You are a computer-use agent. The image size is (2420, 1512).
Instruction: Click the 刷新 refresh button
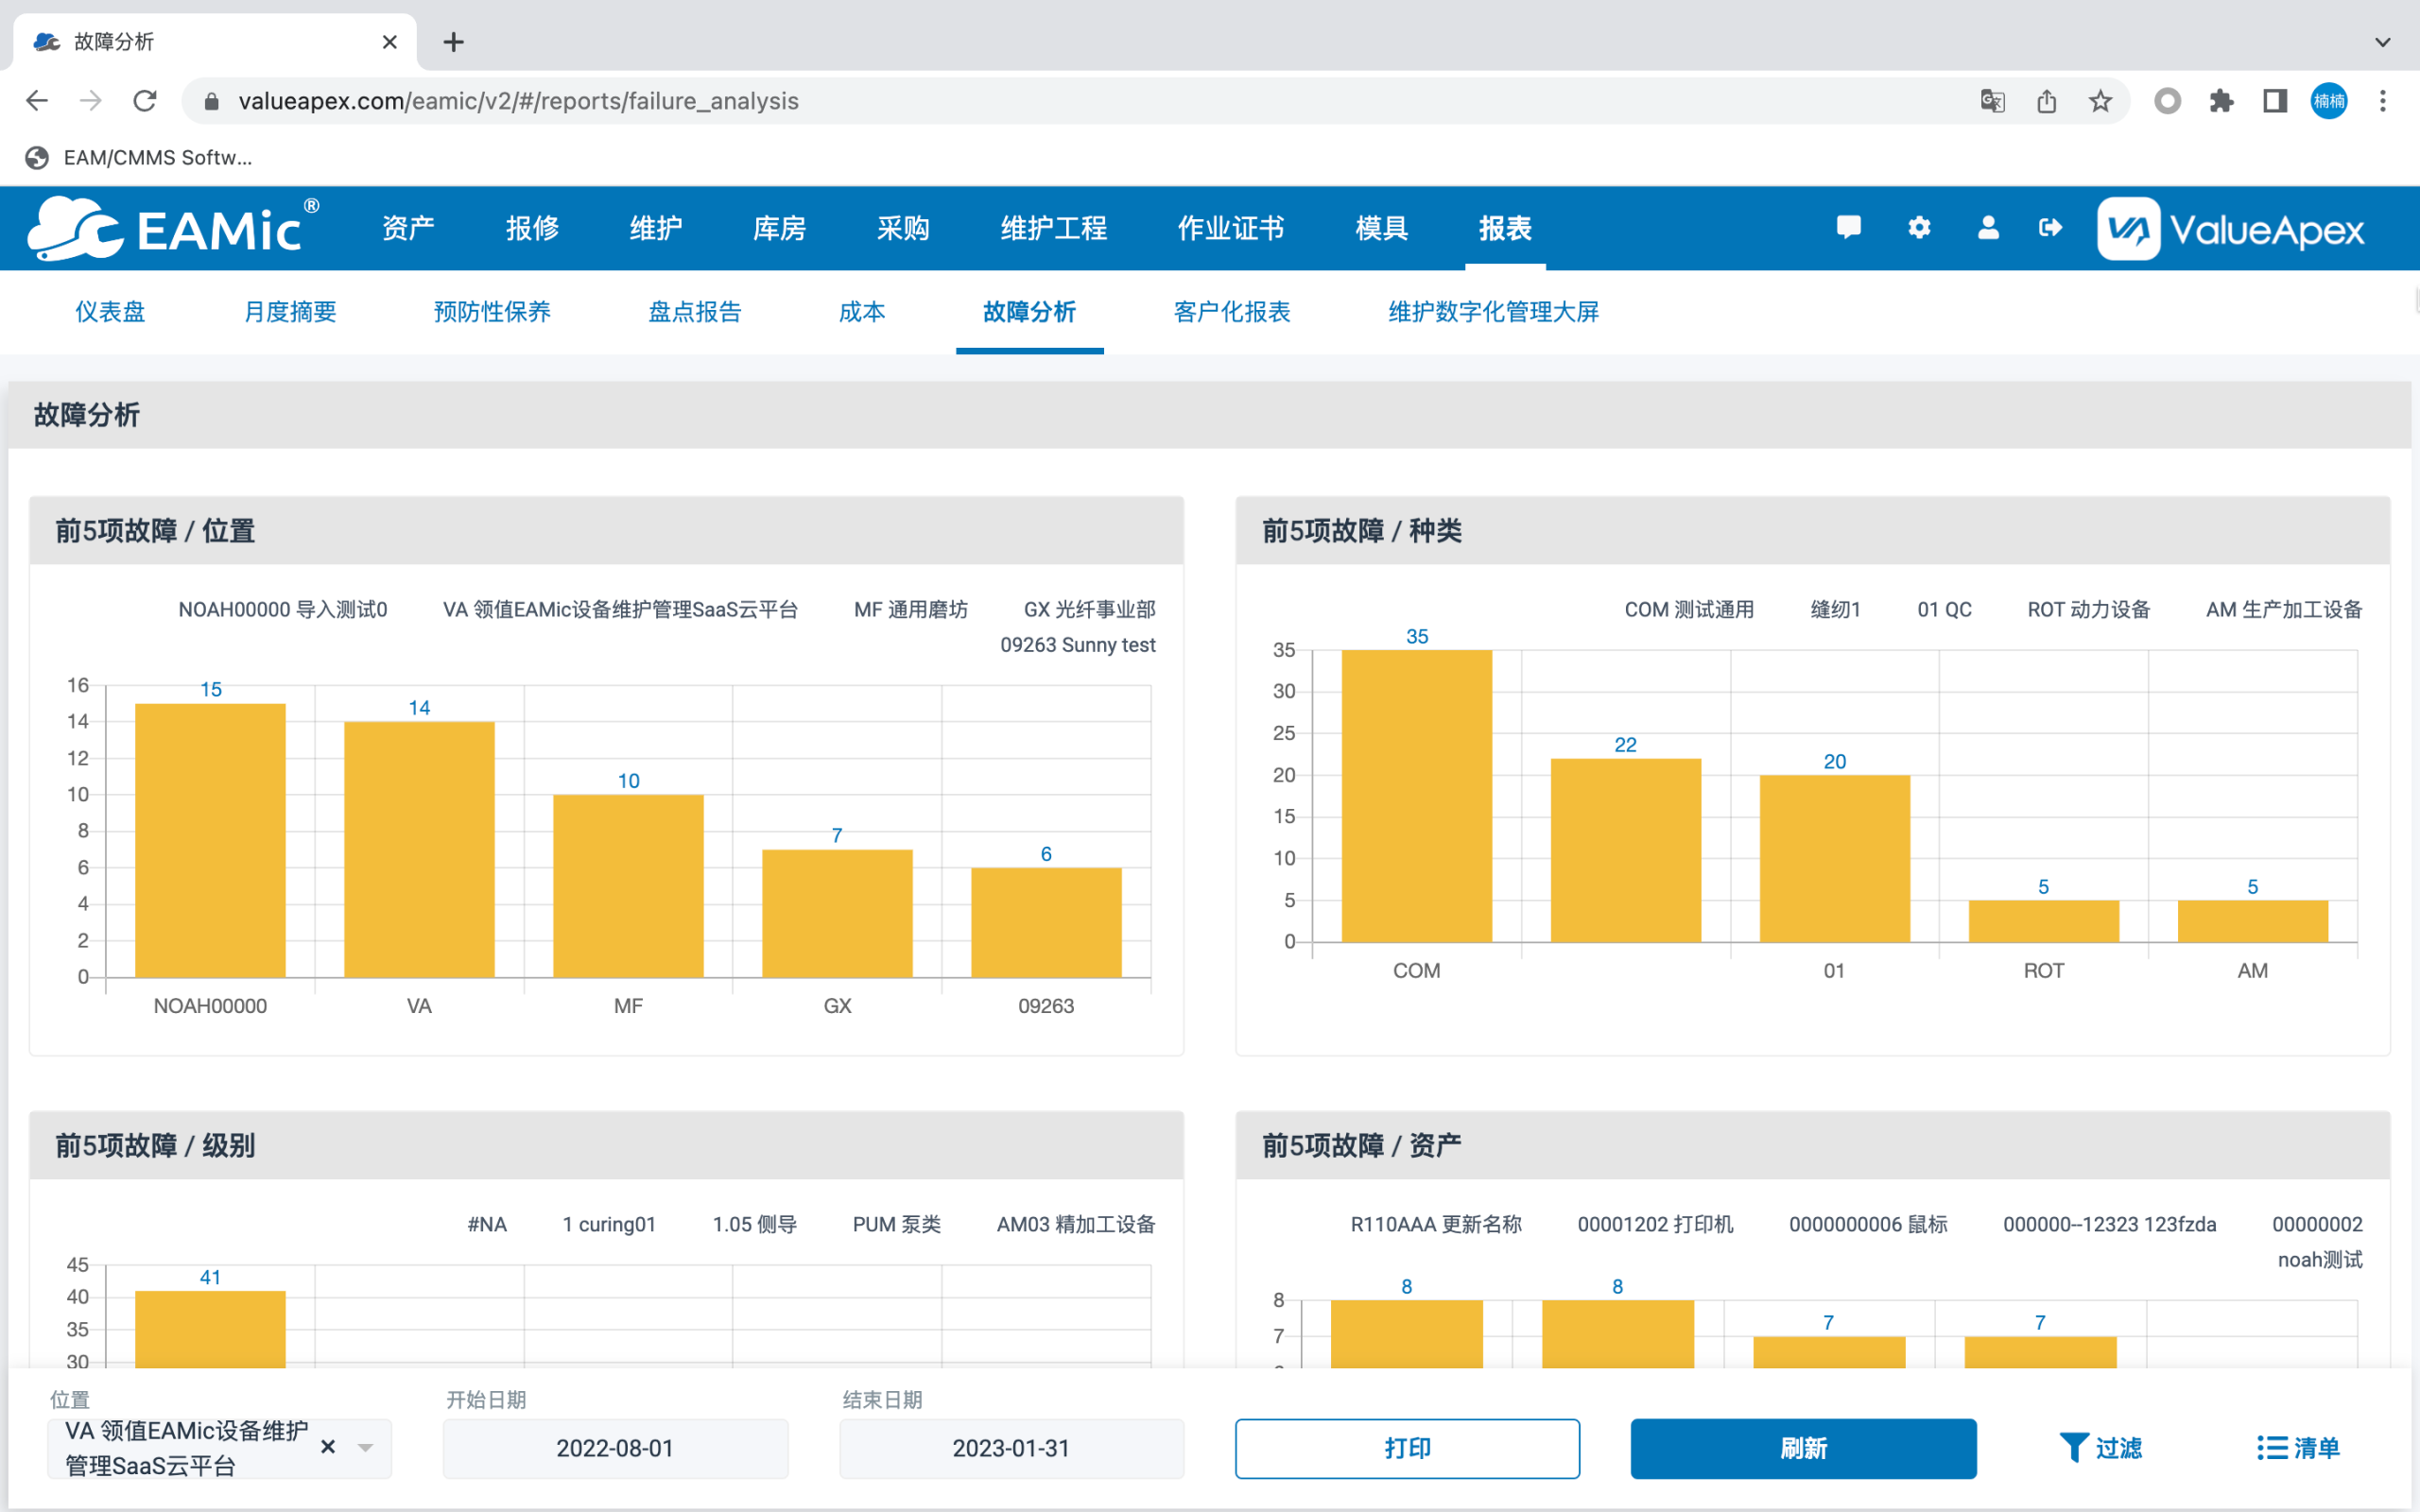[1802, 1448]
